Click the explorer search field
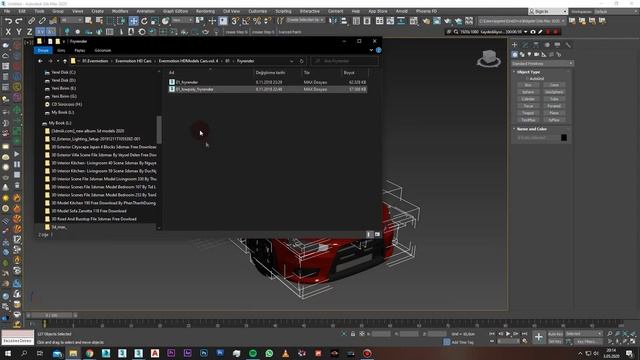 (344, 61)
